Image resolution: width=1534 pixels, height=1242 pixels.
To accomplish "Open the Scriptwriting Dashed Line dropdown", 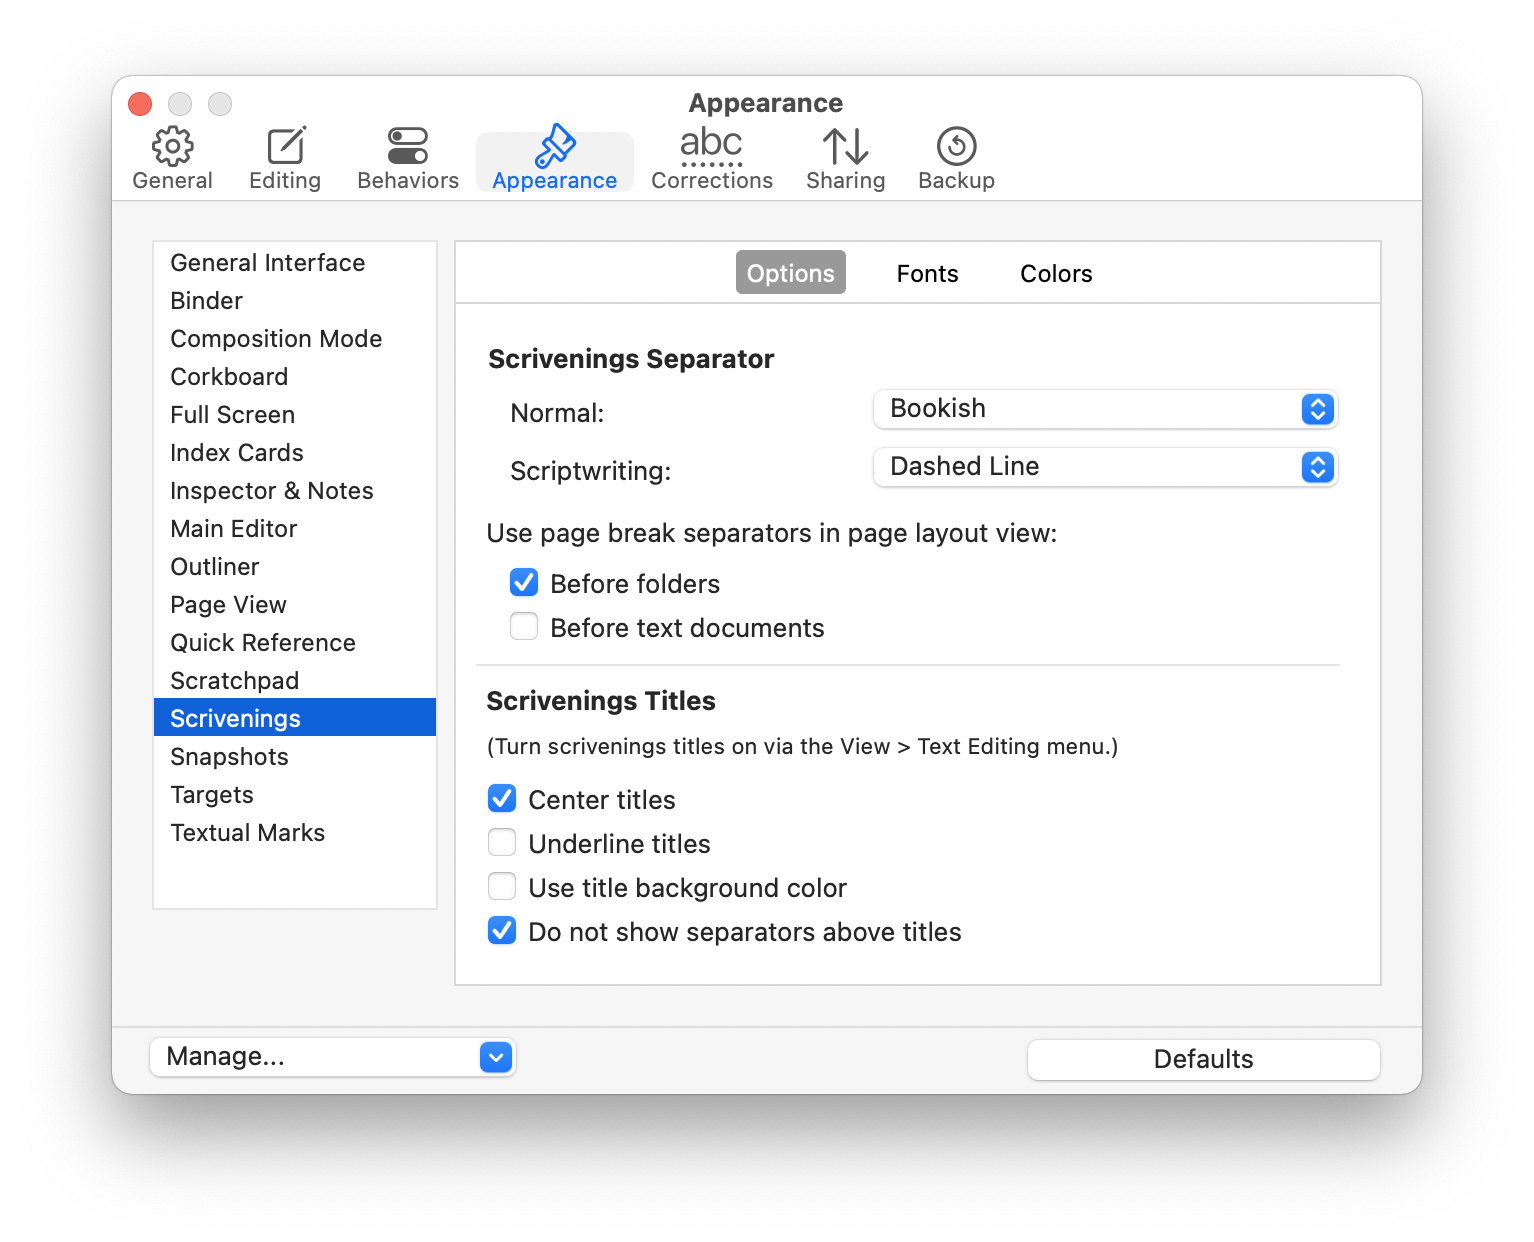I will coord(1105,467).
